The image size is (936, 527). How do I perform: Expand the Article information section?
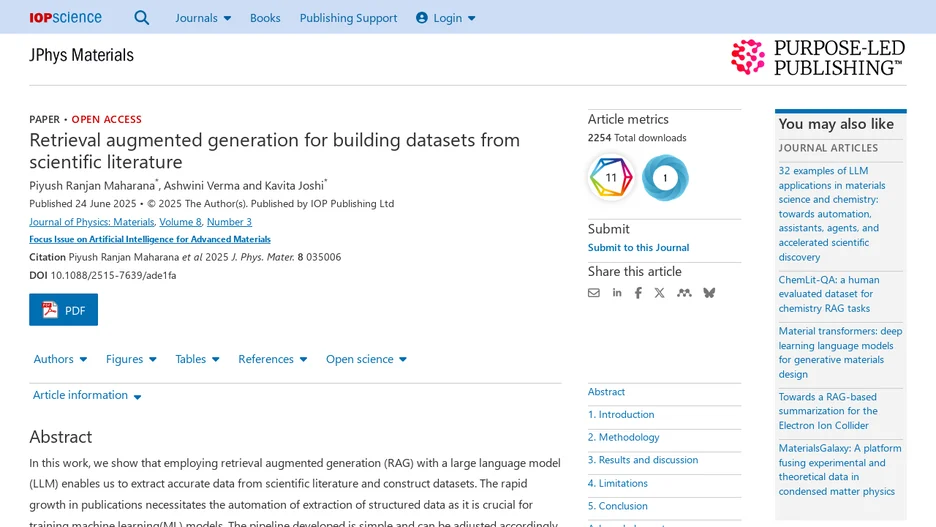pyautogui.click(x=87, y=395)
